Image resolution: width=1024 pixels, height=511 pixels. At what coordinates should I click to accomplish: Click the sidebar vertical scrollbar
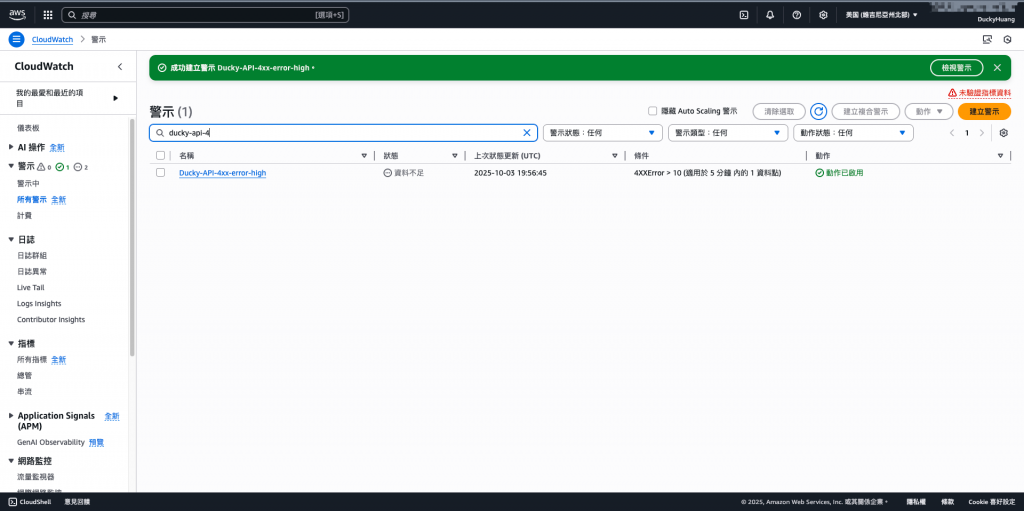click(133, 237)
